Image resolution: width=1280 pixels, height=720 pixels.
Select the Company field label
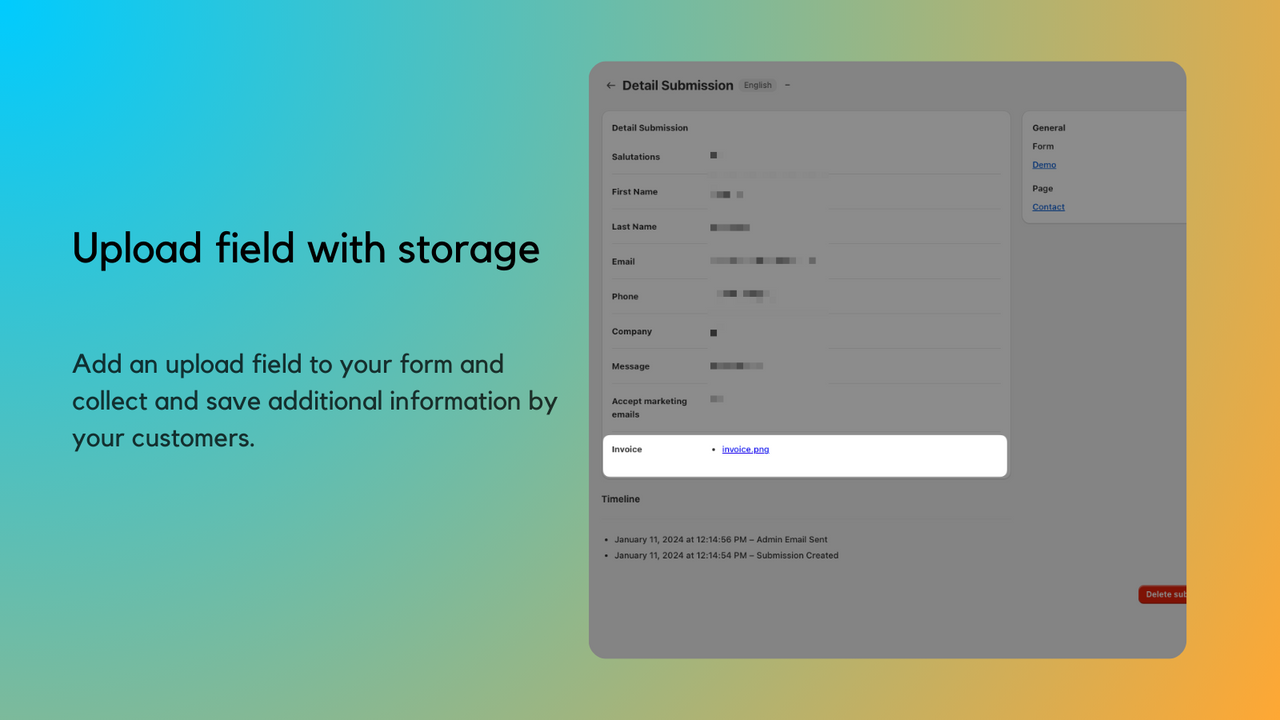pos(632,332)
